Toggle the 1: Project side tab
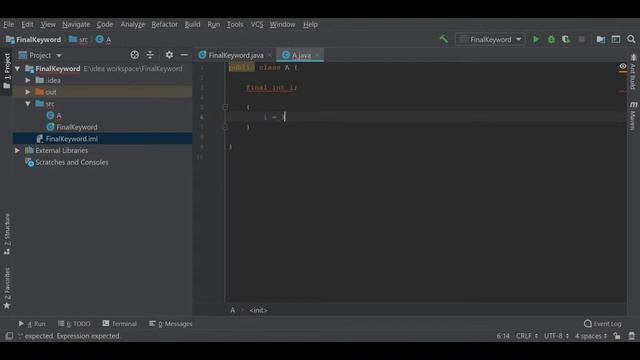Image resolution: width=640 pixels, height=360 pixels. point(7,71)
